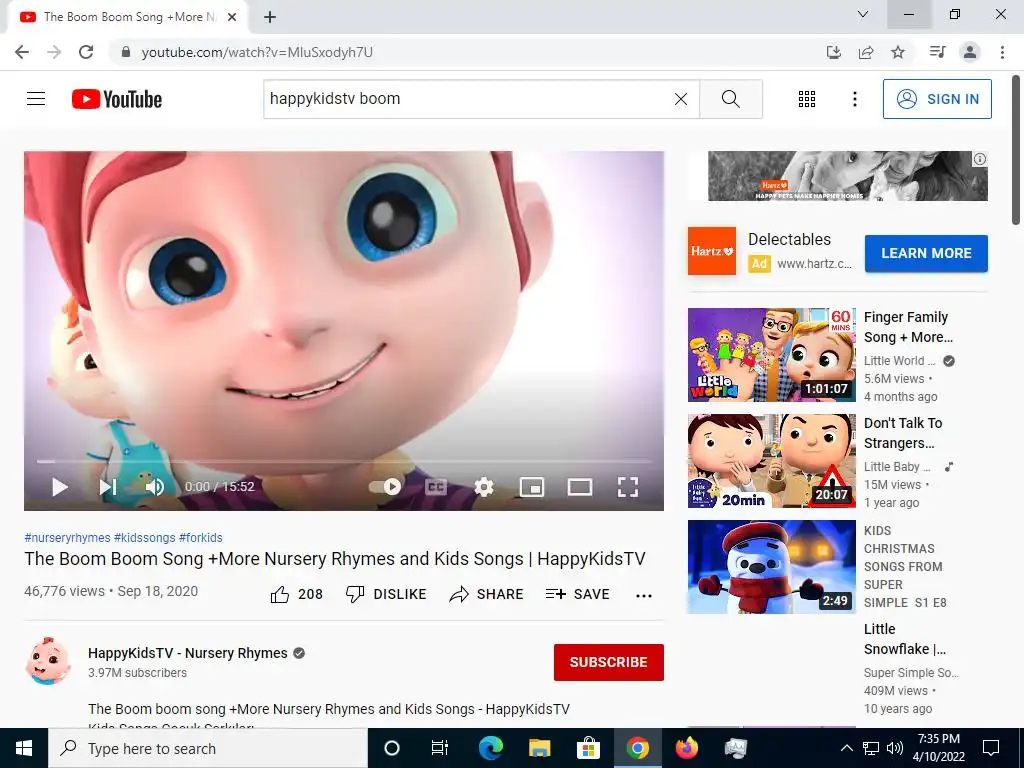Launch Firefox from the taskbar
The width and height of the screenshot is (1024, 768).
pos(686,748)
